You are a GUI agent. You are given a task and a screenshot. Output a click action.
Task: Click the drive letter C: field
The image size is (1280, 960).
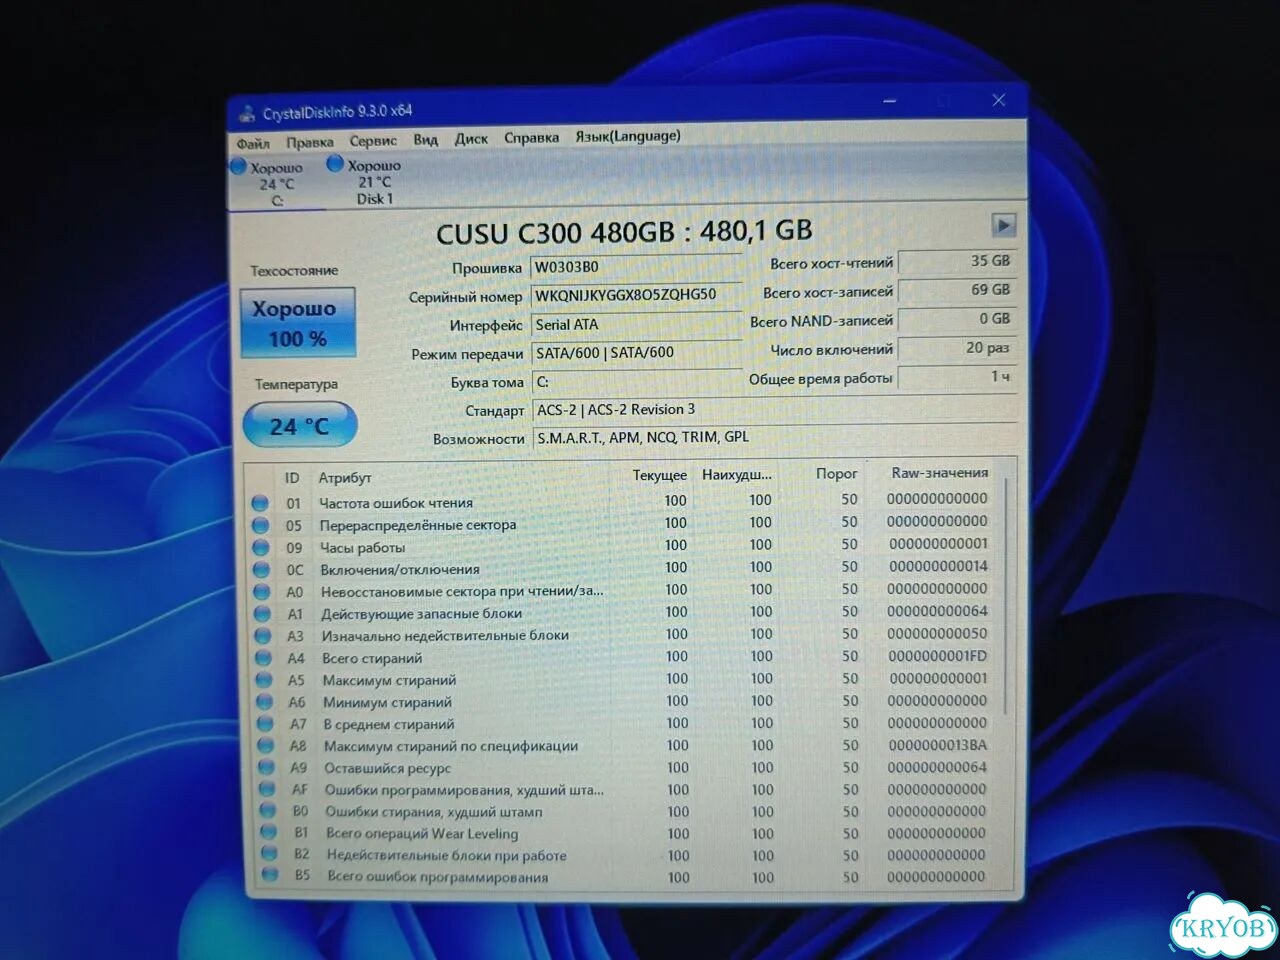click(636, 381)
